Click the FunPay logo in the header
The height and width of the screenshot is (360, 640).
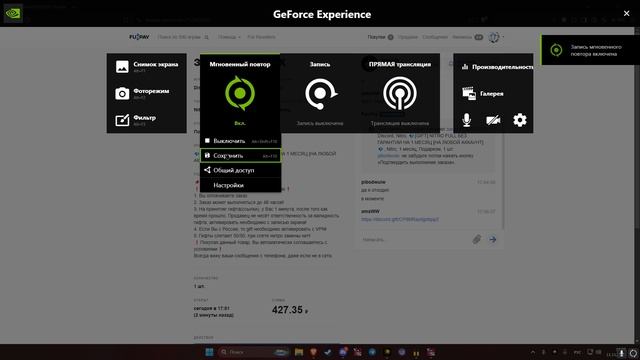tap(139, 37)
